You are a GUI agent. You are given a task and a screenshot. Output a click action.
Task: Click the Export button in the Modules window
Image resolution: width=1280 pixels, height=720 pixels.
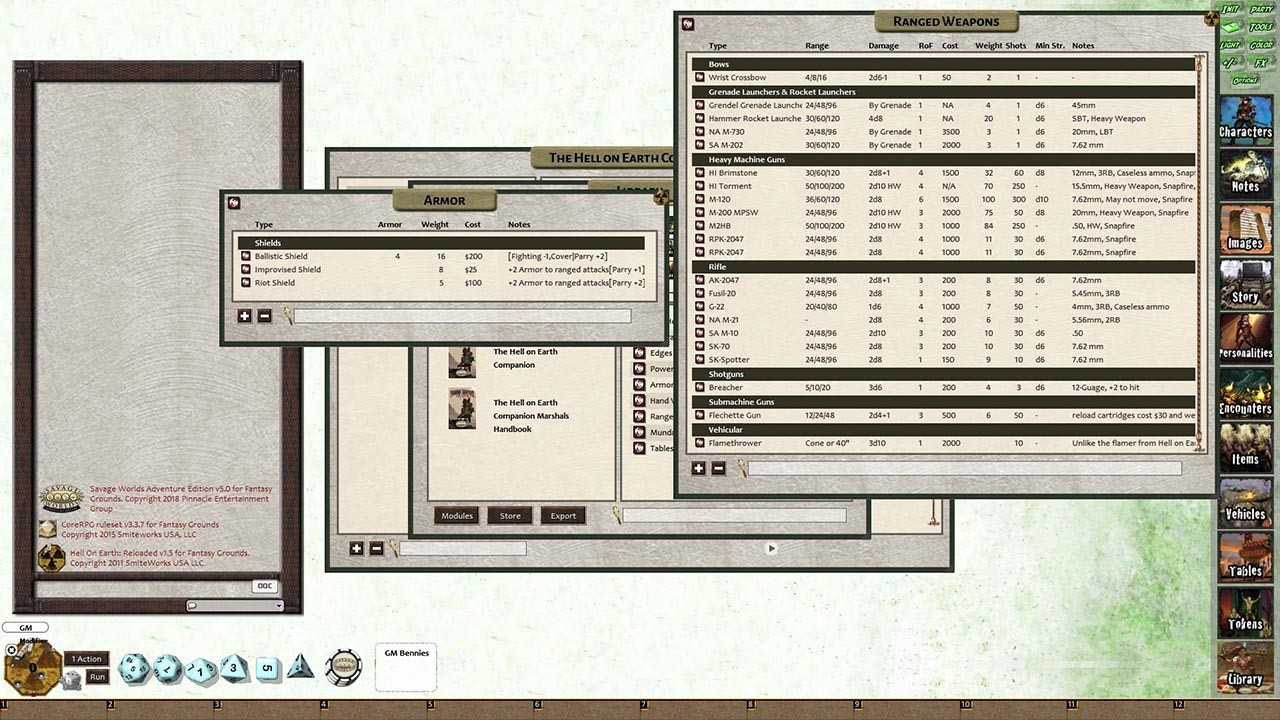pyautogui.click(x=562, y=516)
